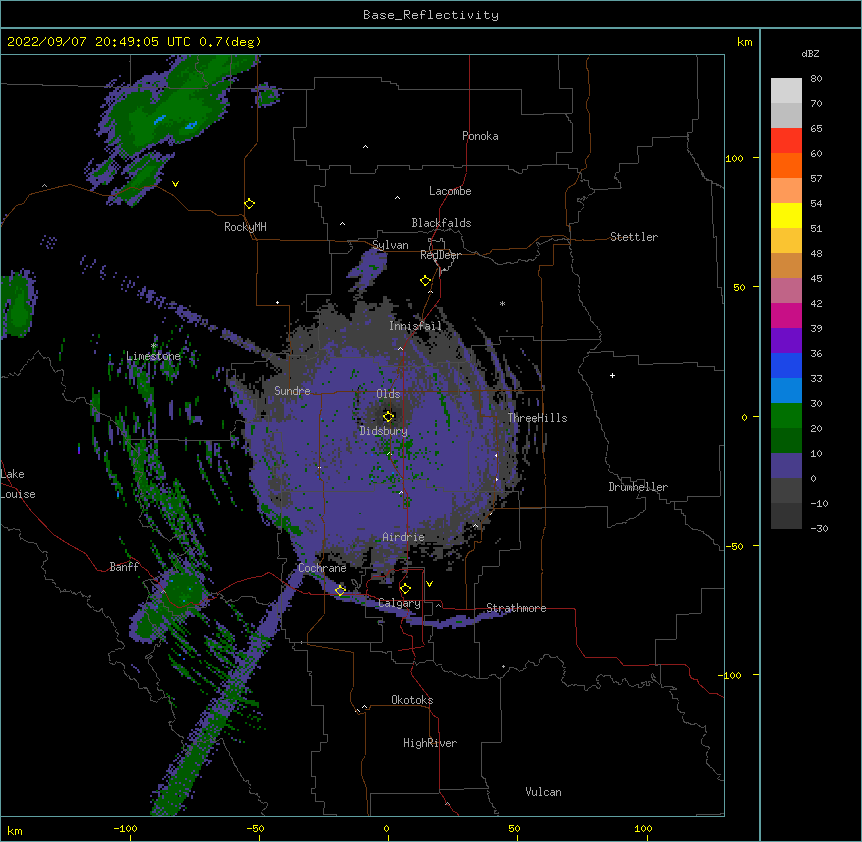The height and width of the screenshot is (842, 862).
Task: Click the -30 value at legend bottom
Action: 819,528
